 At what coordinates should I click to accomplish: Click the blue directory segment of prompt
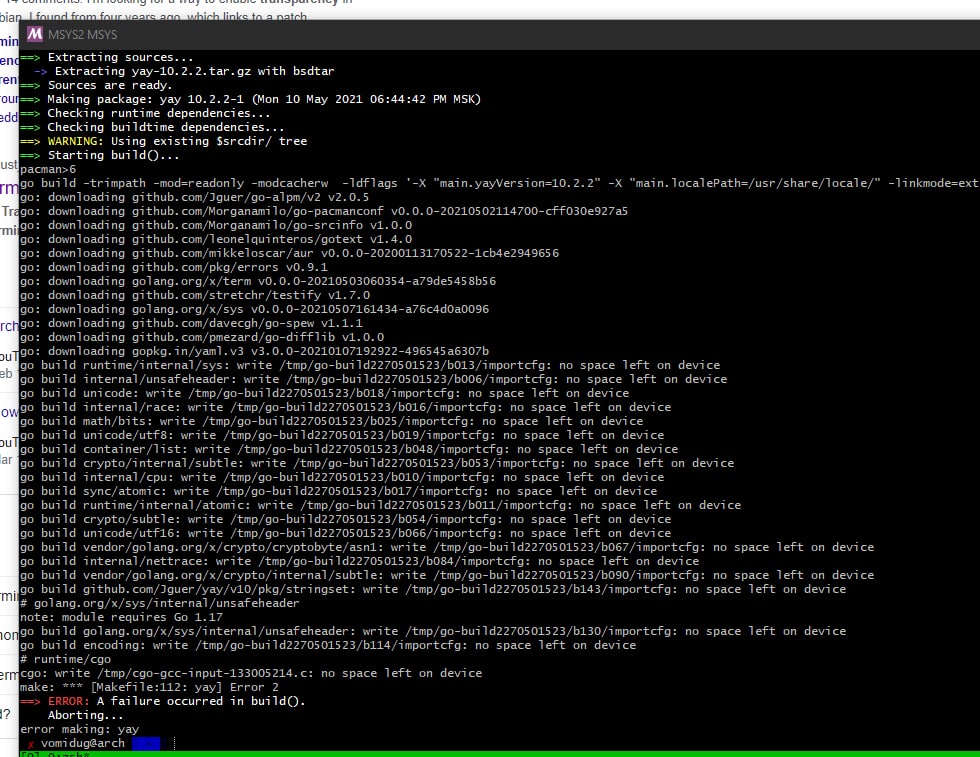(146, 743)
